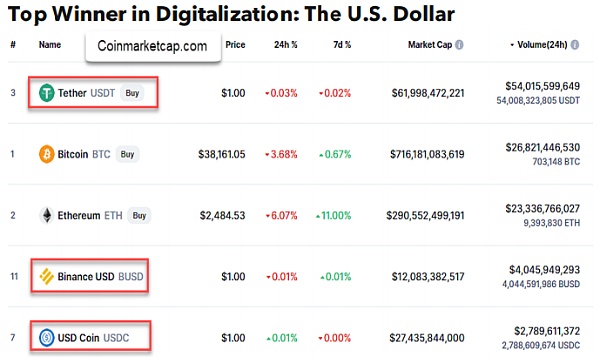Click the Ethereum diamond logo icon
Viewport: 600px width, 363px height.
(47, 215)
